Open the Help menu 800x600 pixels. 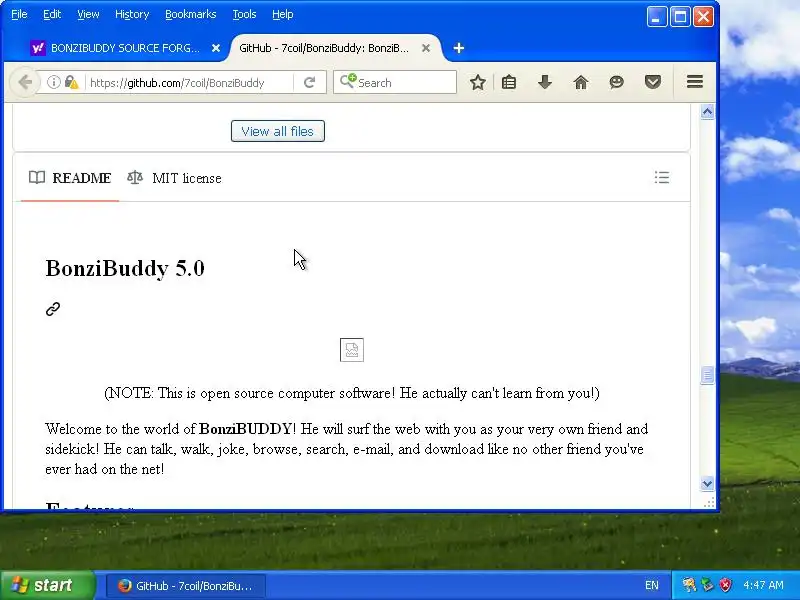pos(283,14)
